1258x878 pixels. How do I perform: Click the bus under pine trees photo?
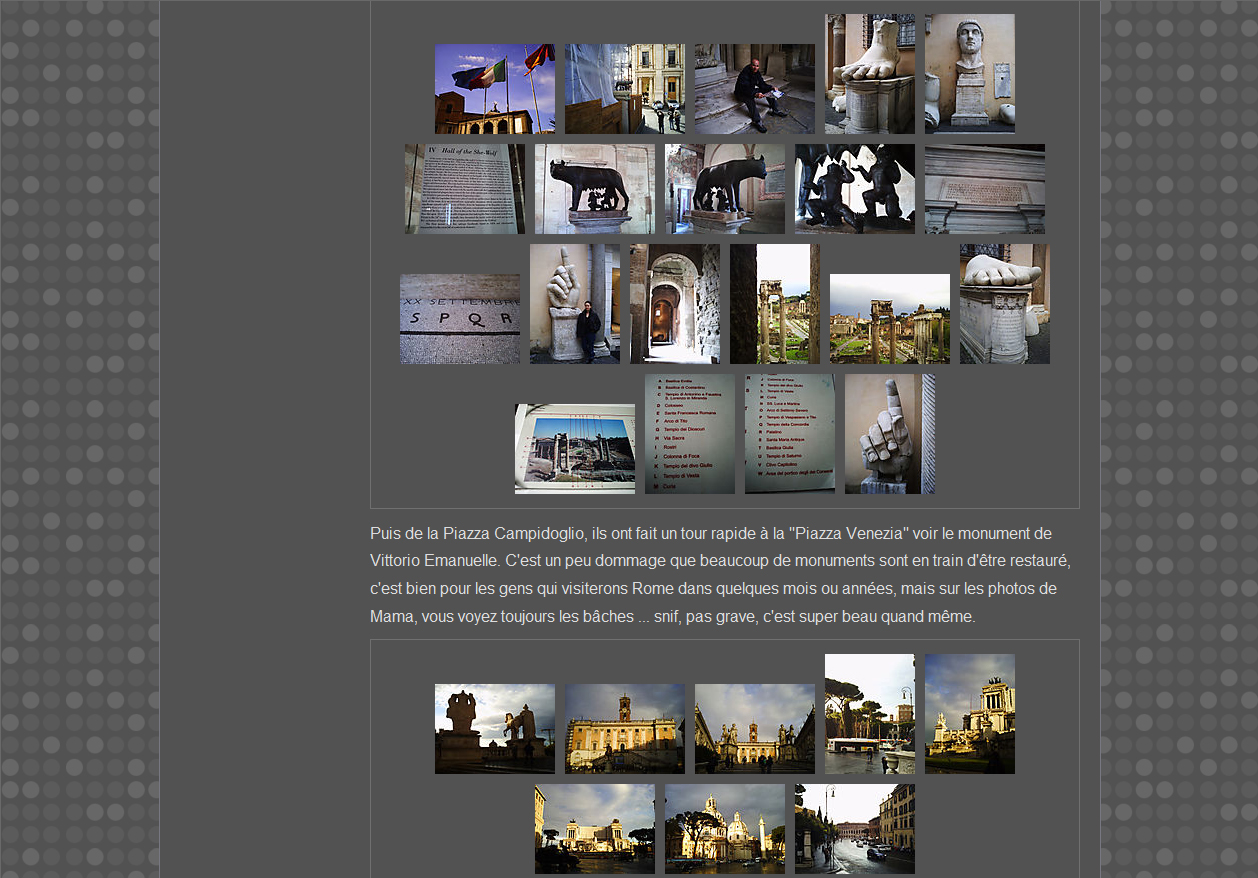[x=869, y=714]
